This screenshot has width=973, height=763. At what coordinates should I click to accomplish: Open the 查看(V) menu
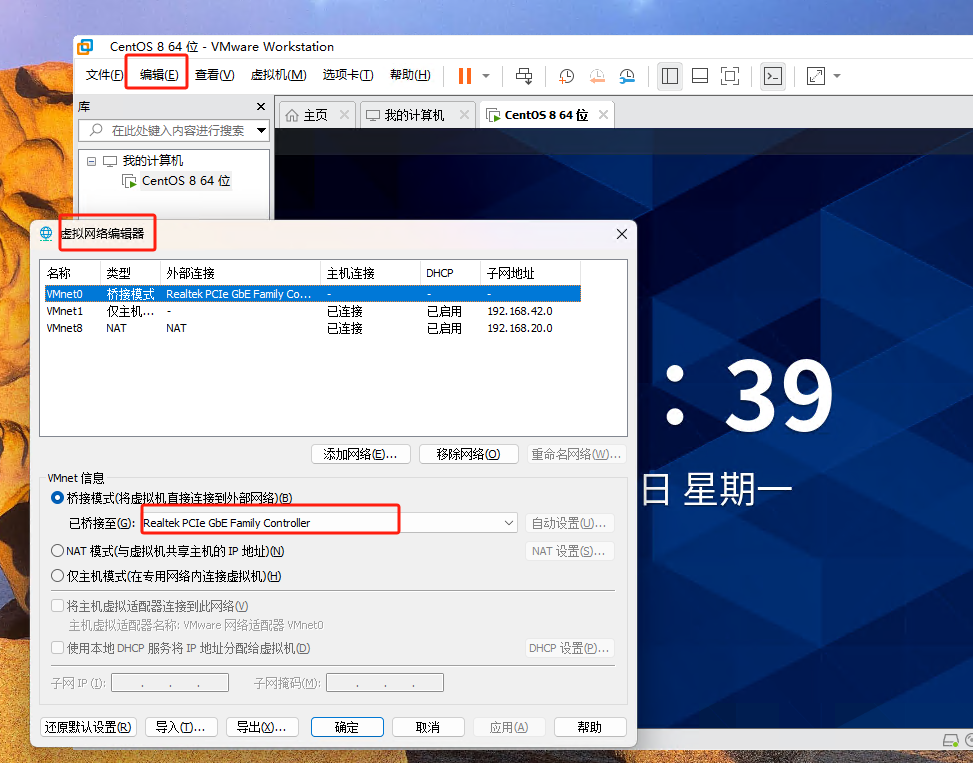(214, 75)
